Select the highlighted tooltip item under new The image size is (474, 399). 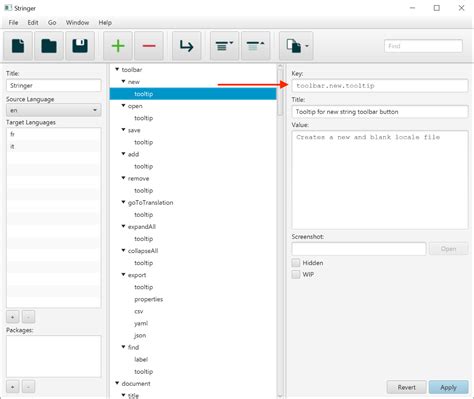click(x=193, y=94)
